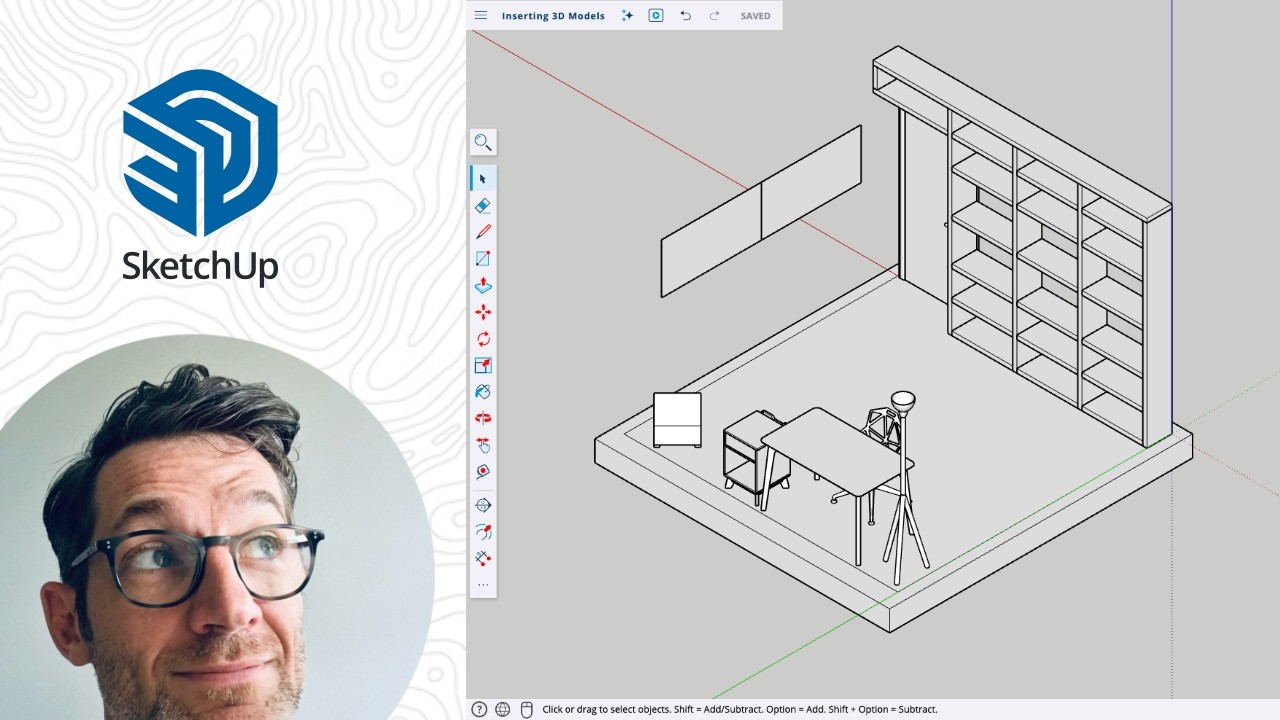
Task: Choose the Rotate tool
Action: click(x=483, y=339)
